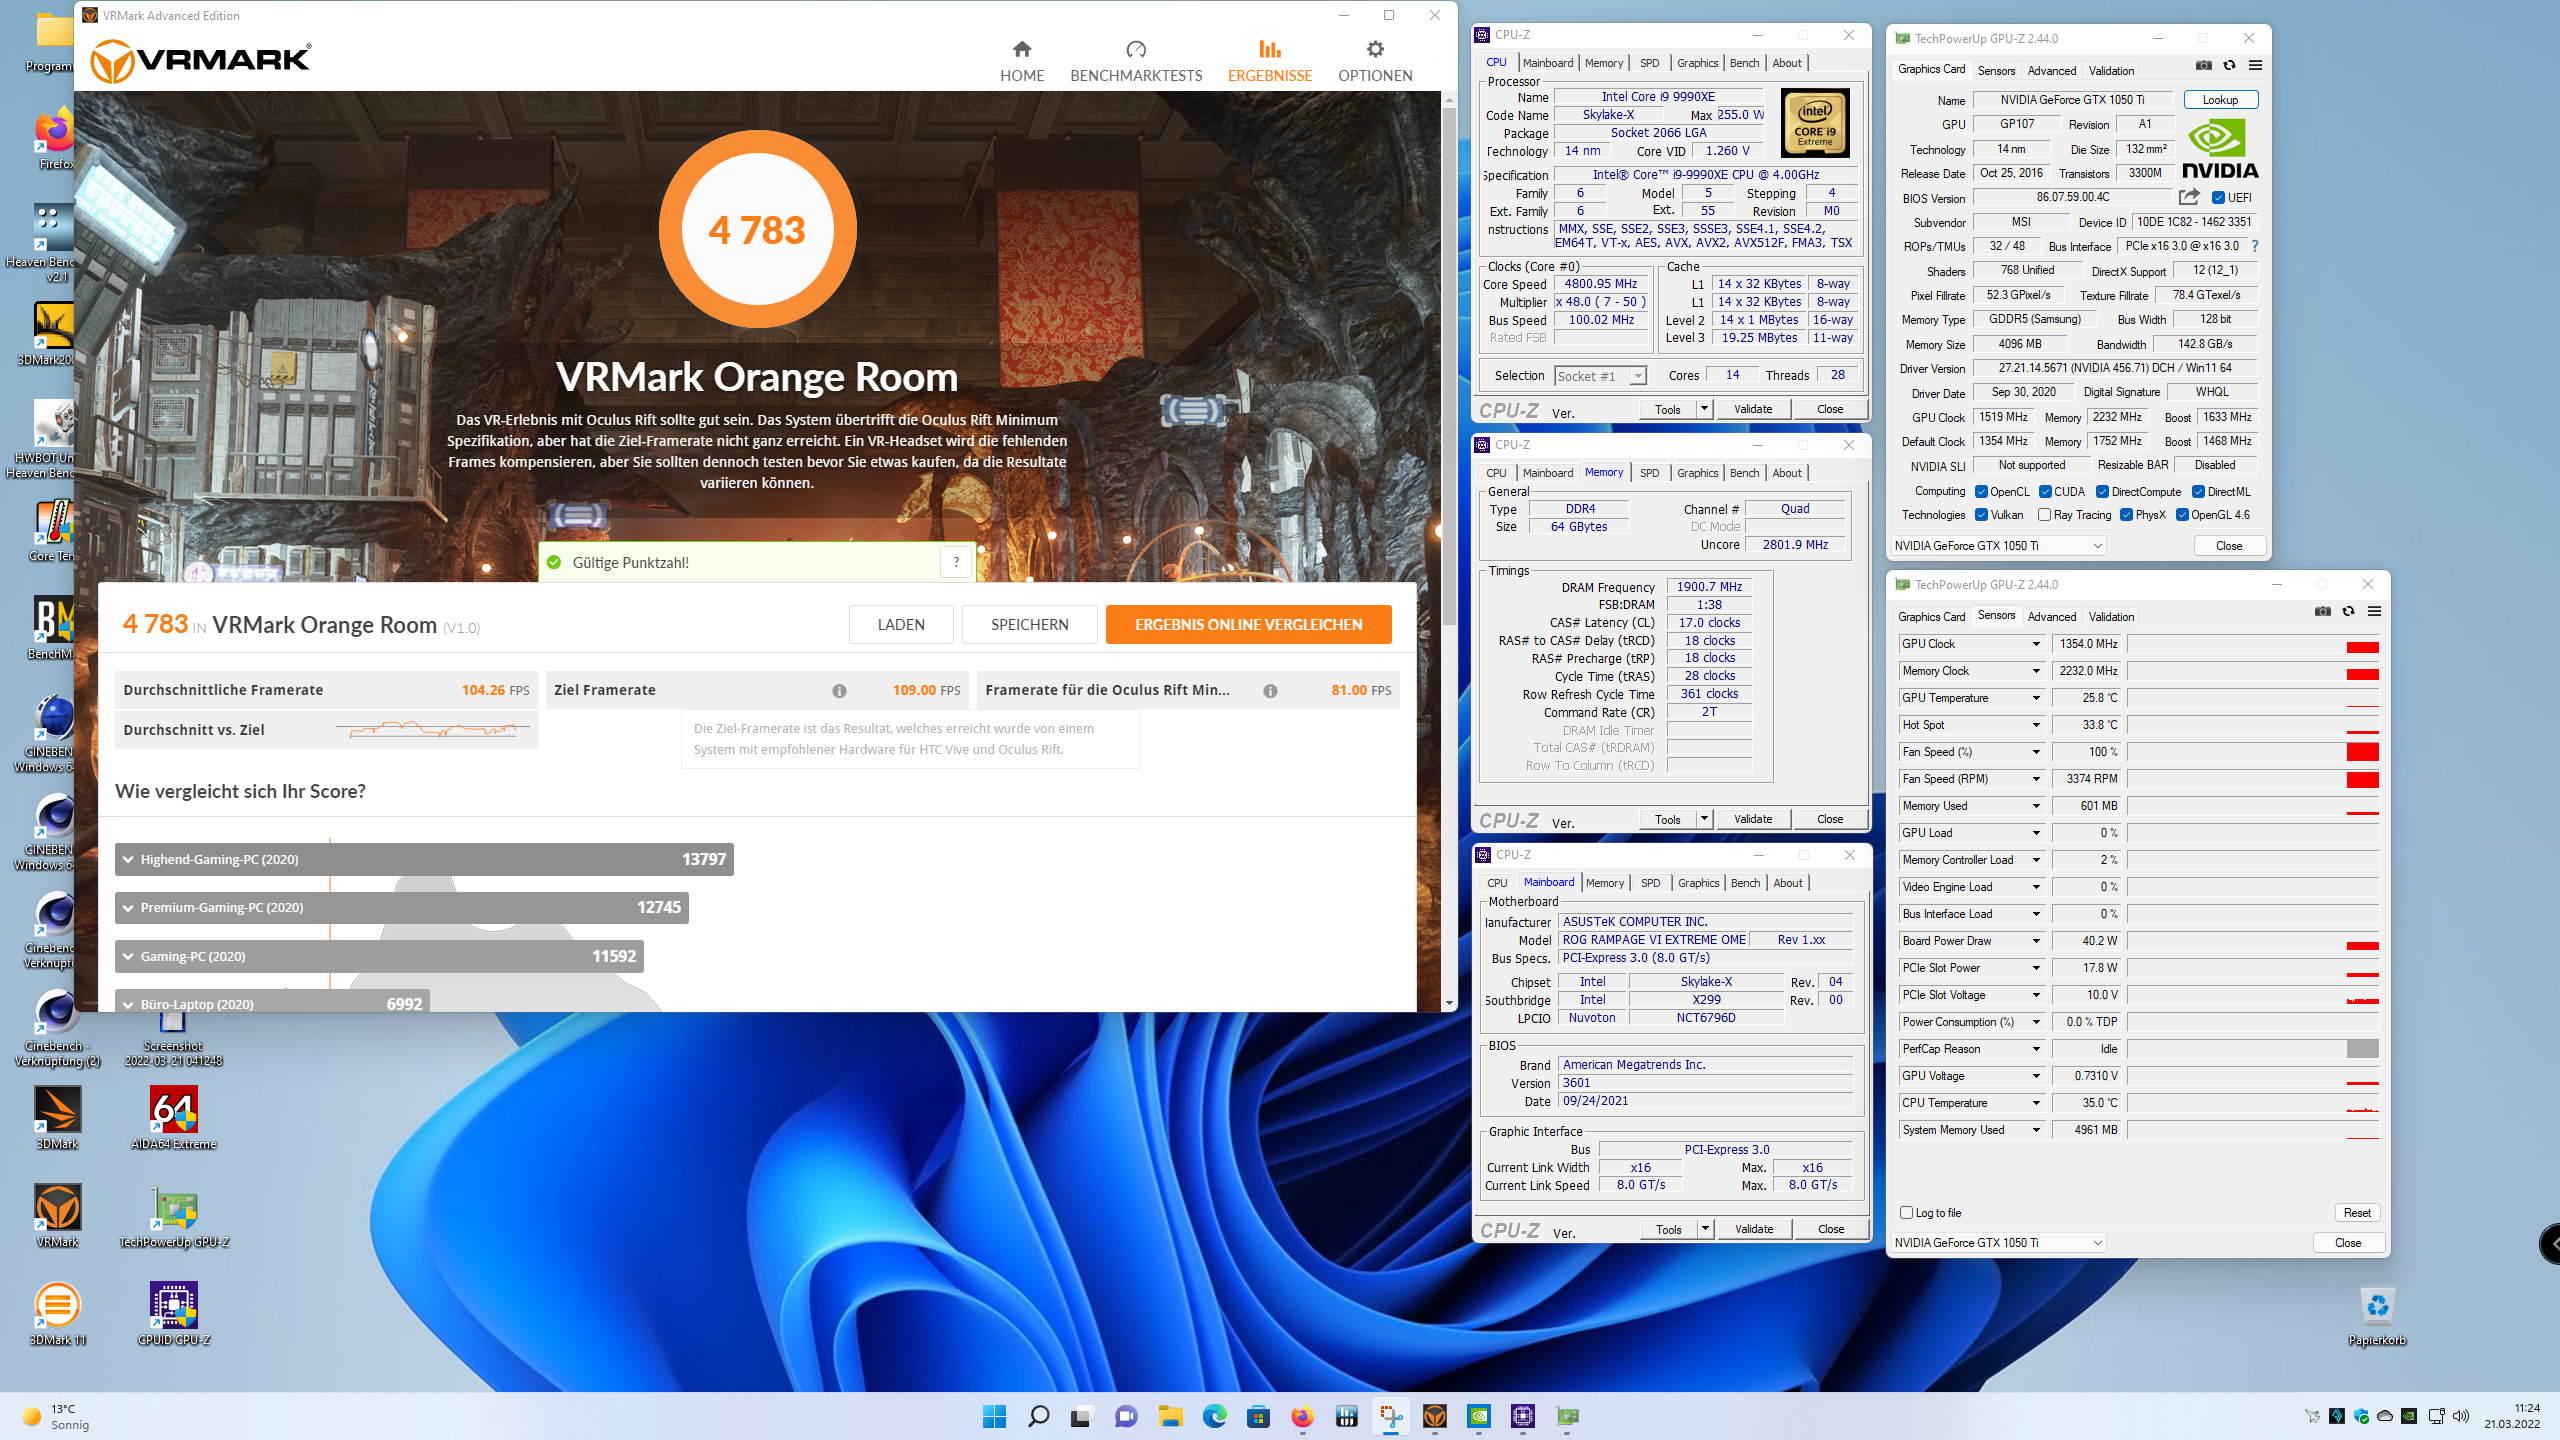Open CPUID CPU-Z desktop shortcut
Image resolution: width=2560 pixels, height=1440 pixels.
click(x=174, y=1314)
